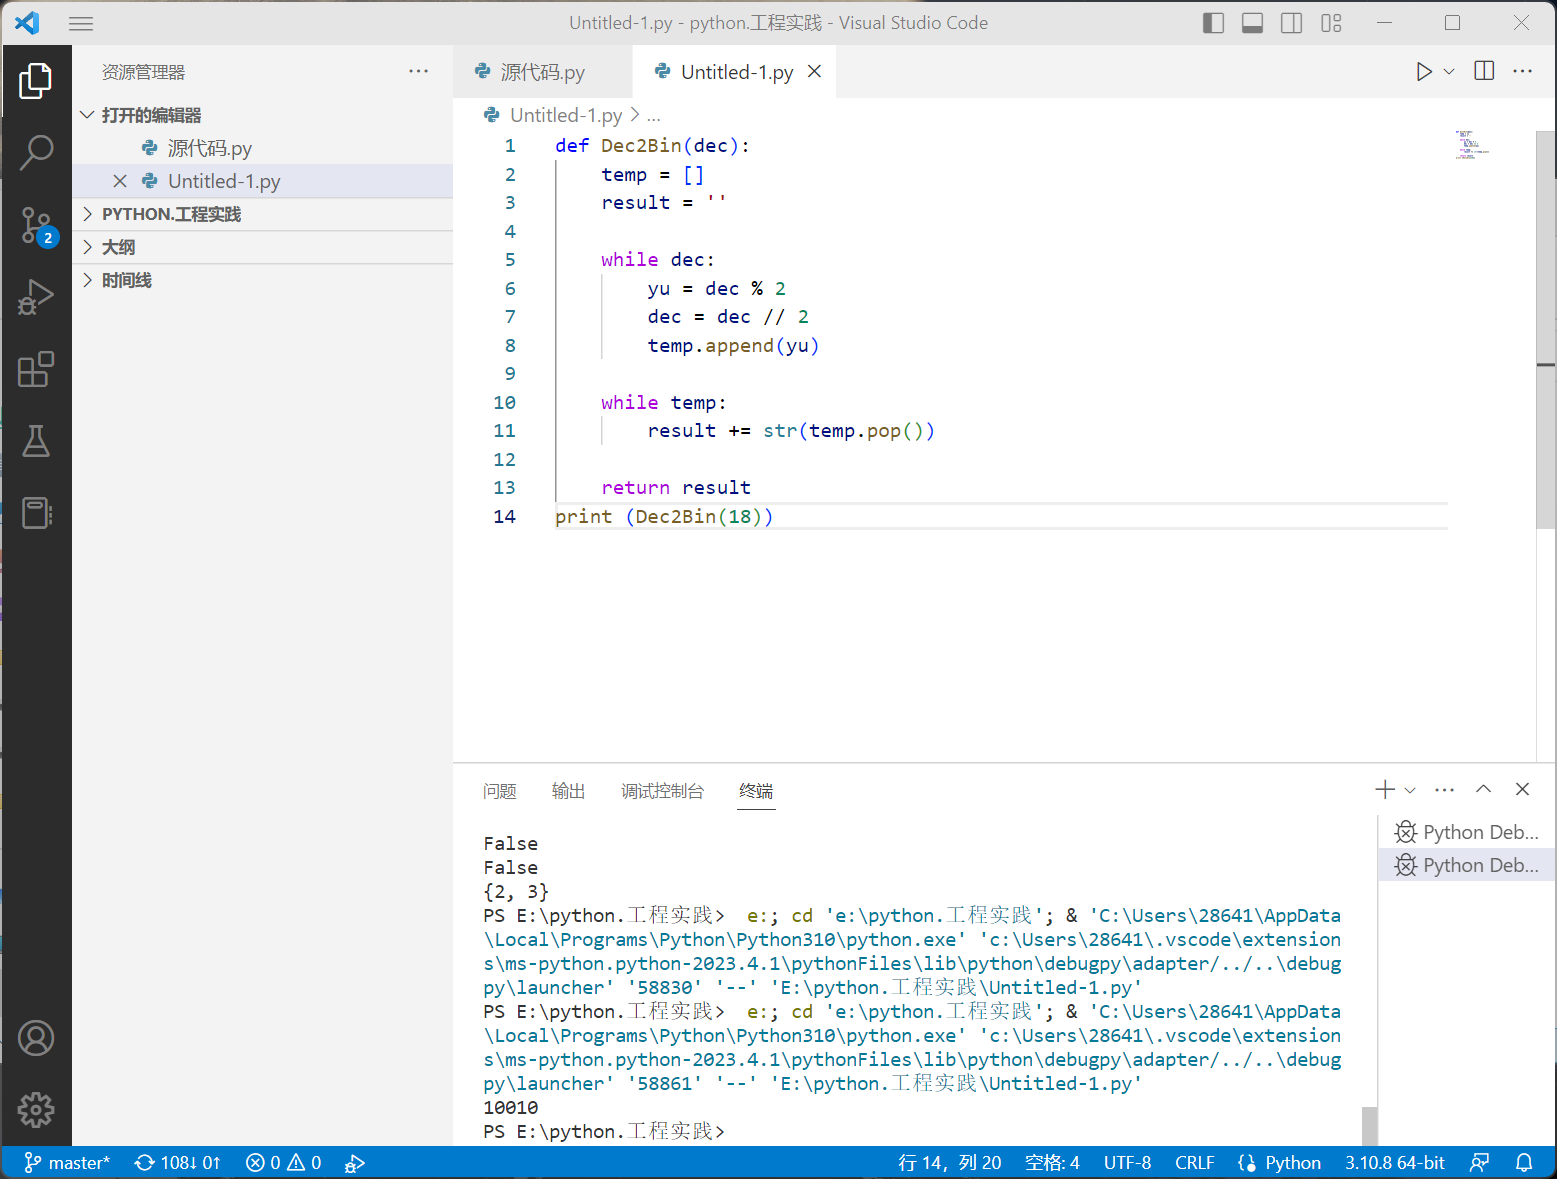The width and height of the screenshot is (1557, 1179).
Task: Open notifications bell icon
Action: (x=1524, y=1163)
